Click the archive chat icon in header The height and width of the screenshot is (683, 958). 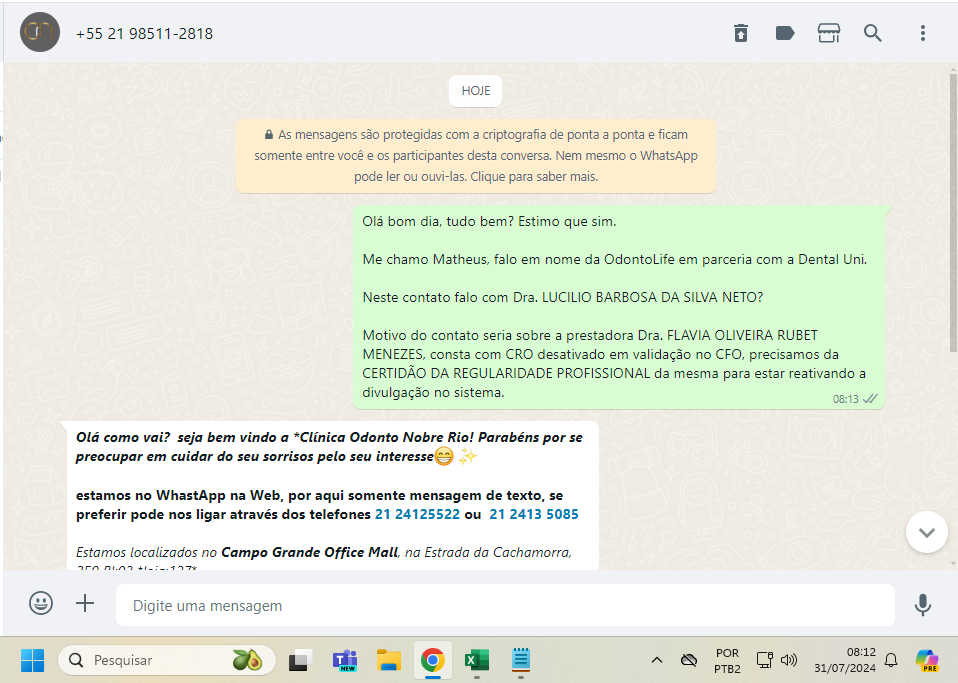(740, 33)
